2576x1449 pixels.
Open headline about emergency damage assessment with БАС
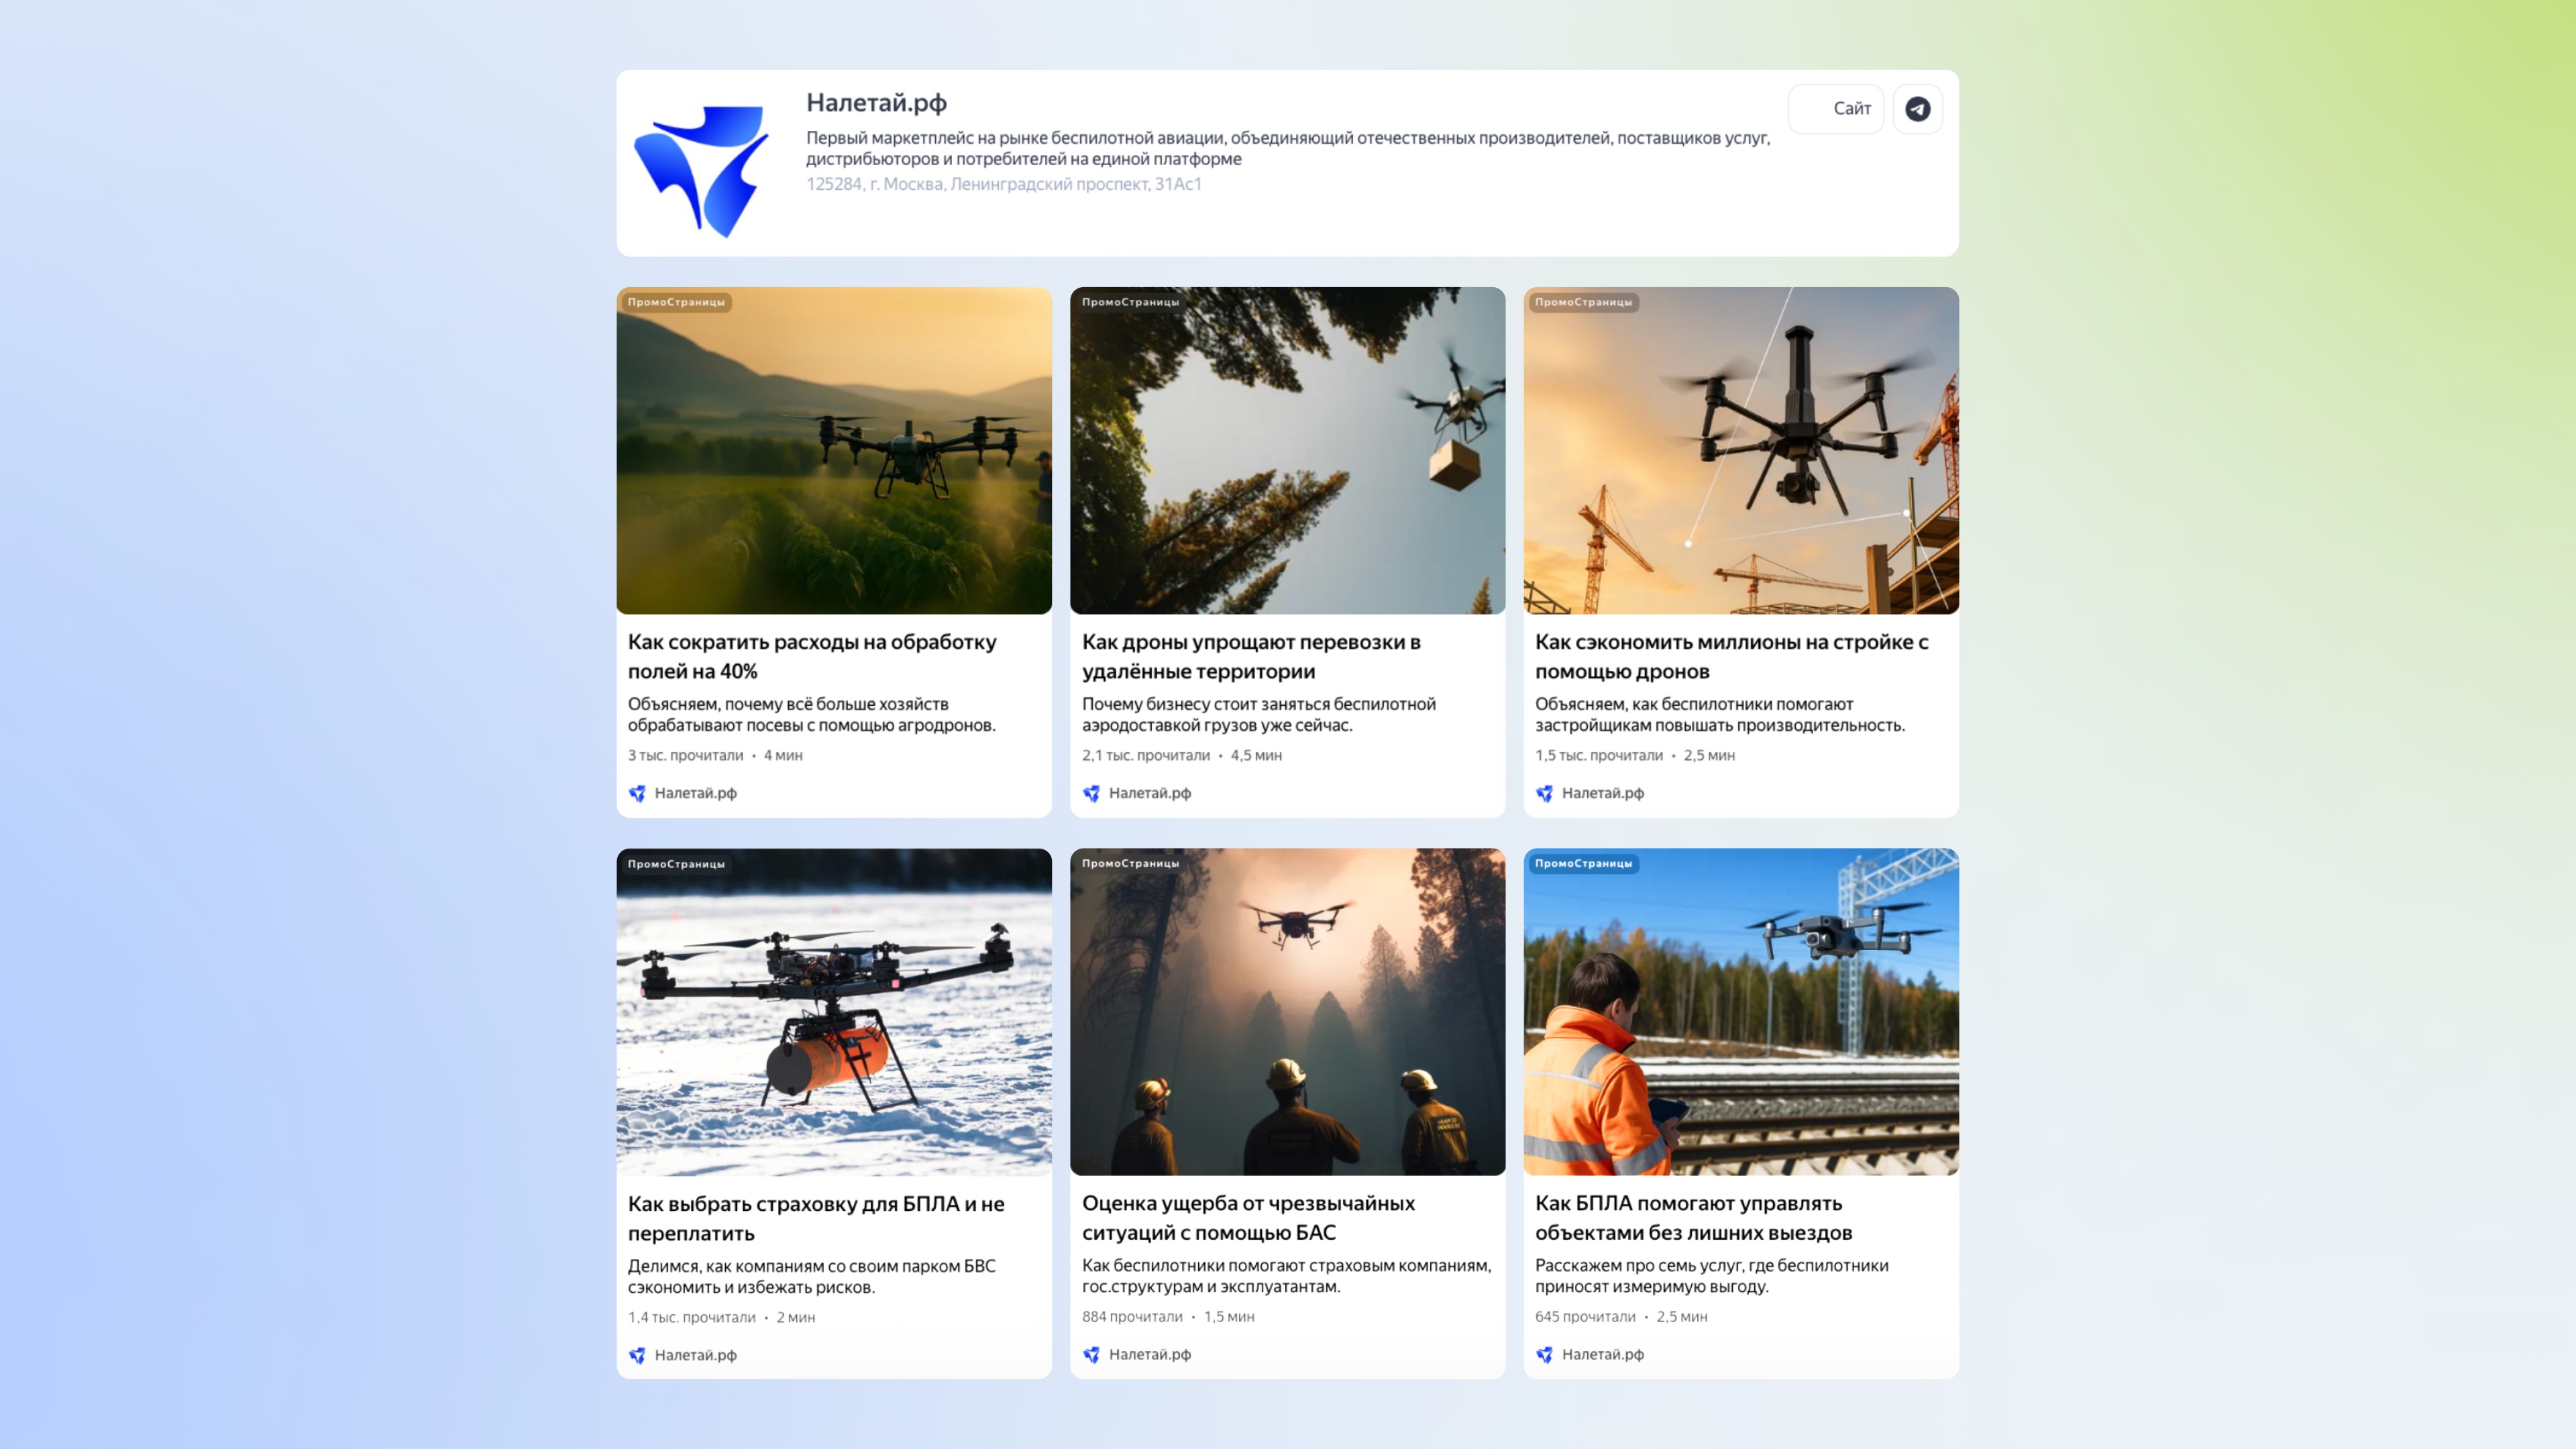[1247, 1217]
